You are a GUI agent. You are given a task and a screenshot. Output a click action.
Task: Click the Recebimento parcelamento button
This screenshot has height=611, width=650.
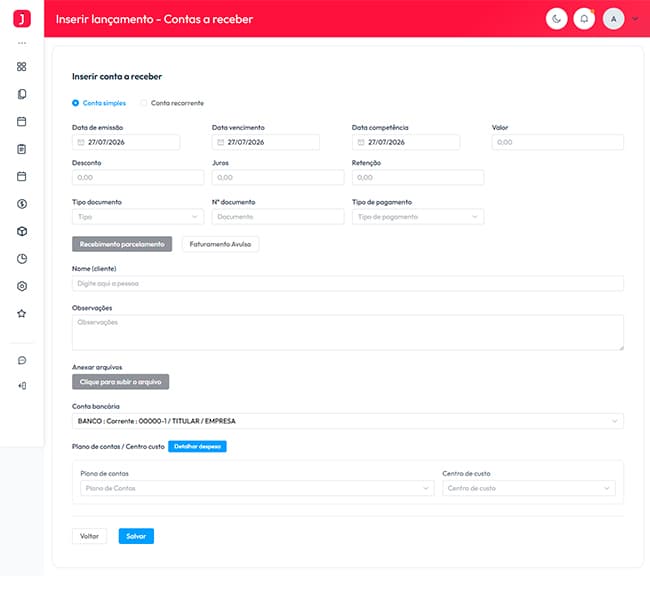122,244
